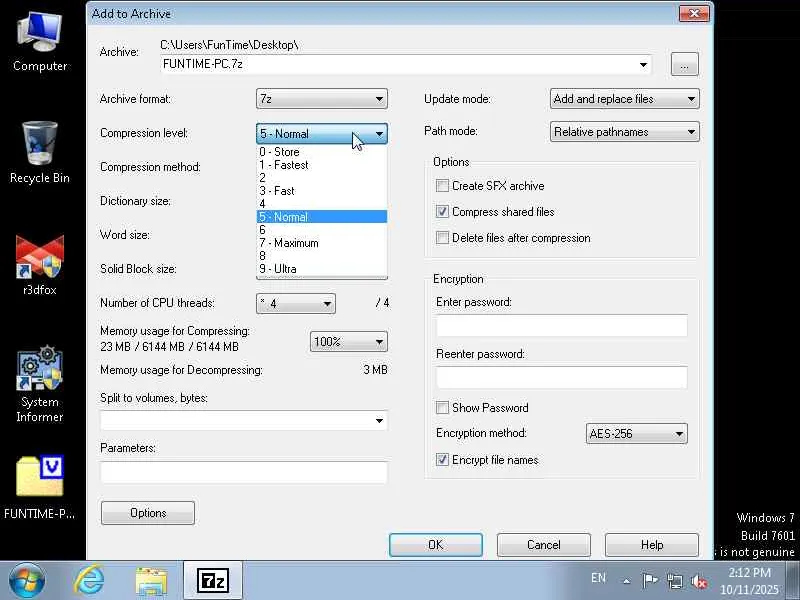Click the Cancel button
Viewport: 800px width, 600px height.
tap(544, 545)
